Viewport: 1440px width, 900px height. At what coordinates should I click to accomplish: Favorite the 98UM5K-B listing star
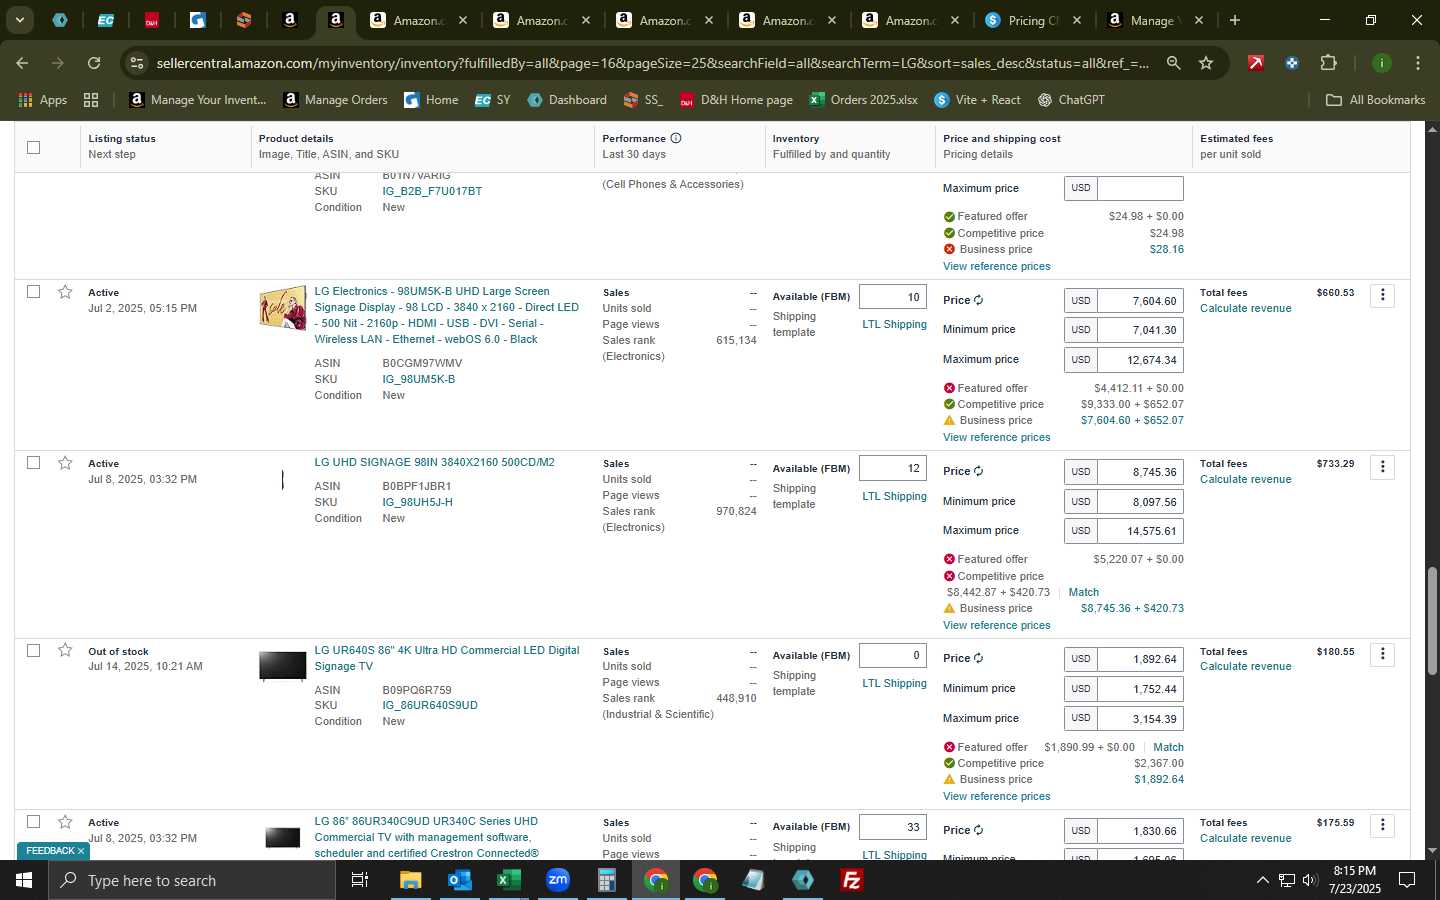coord(65,292)
